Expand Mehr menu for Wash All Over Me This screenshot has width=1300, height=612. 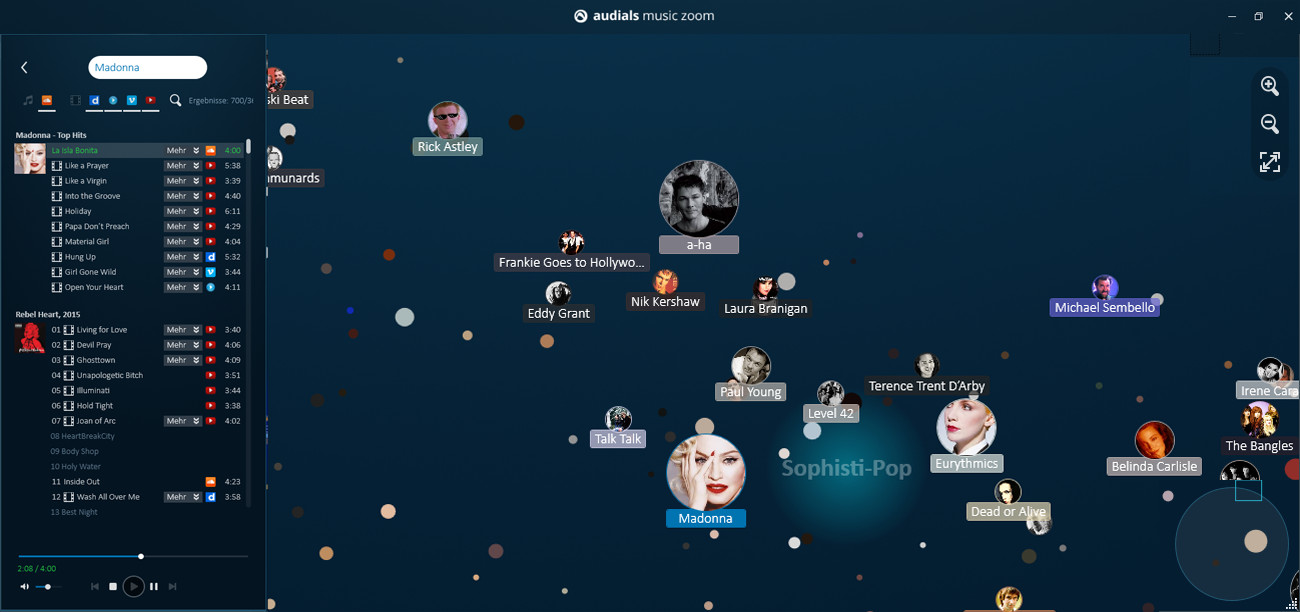(x=183, y=497)
